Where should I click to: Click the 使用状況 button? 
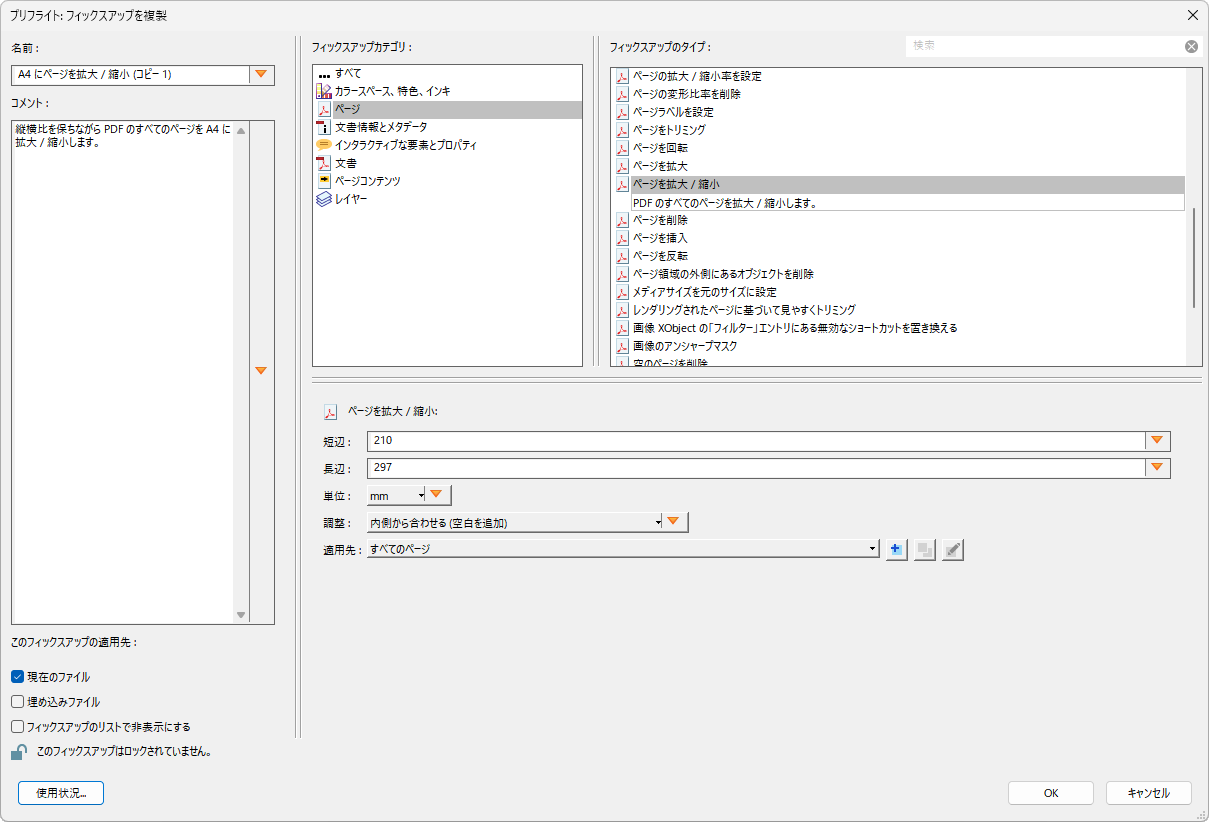(x=60, y=792)
